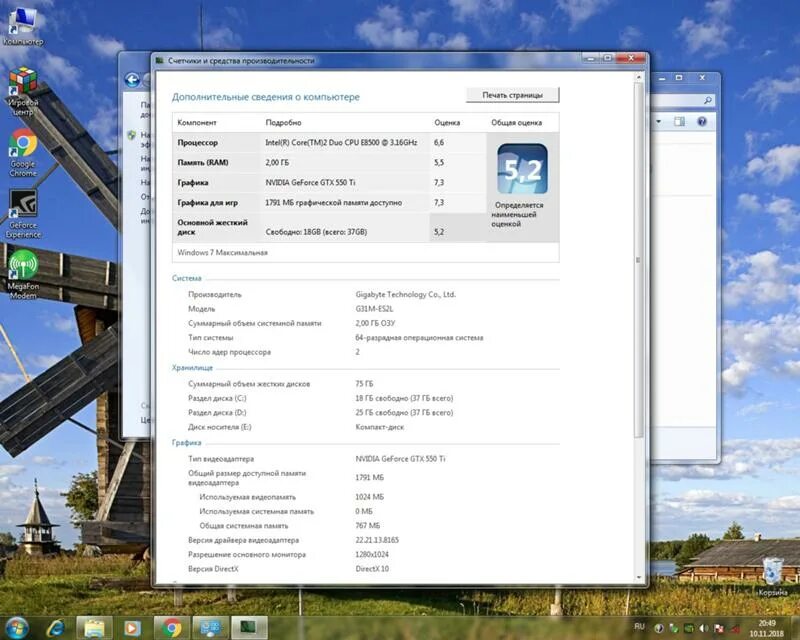800x640 pixels.
Task: Click the Графика section heading
Action: [186, 442]
